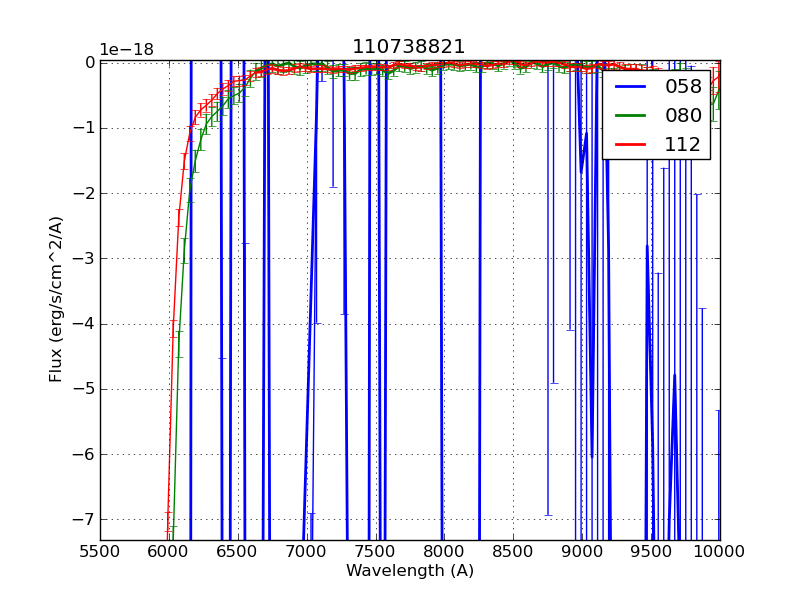The width and height of the screenshot is (800, 600).
Task: Click the −7 y-axis tick label
Action: [x=85, y=520]
